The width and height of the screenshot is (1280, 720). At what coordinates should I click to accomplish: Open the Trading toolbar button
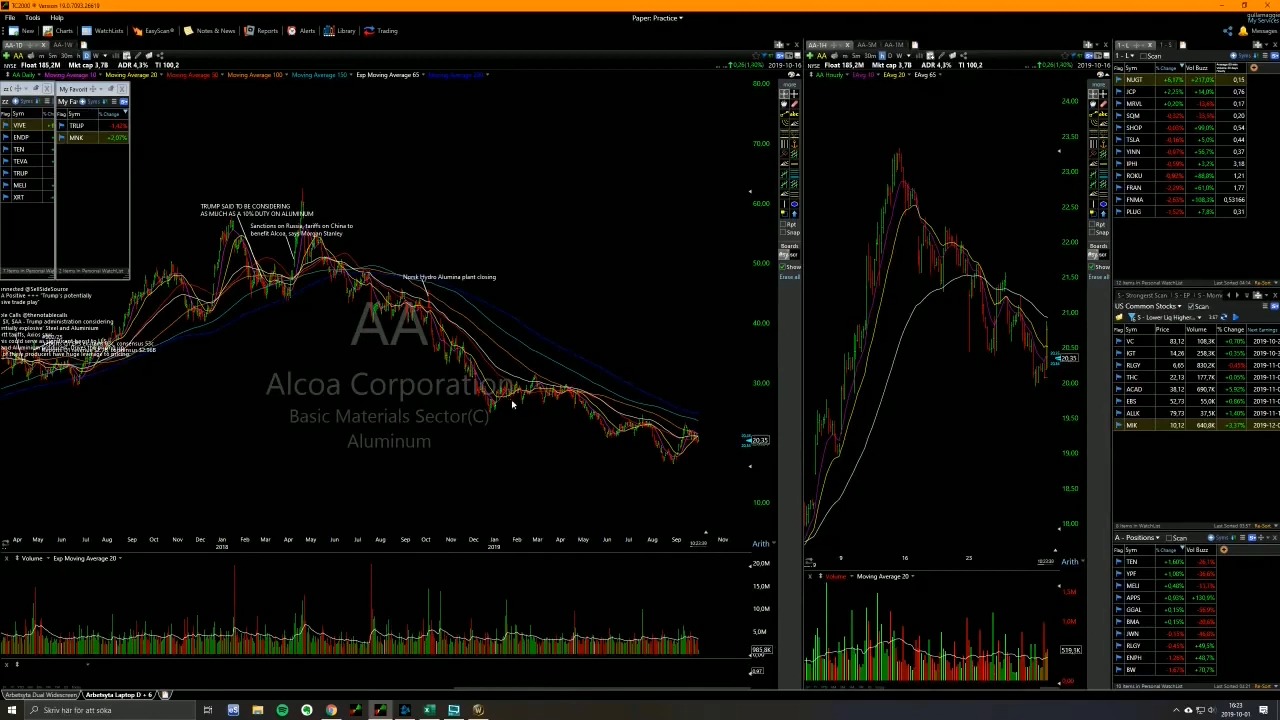(381, 30)
